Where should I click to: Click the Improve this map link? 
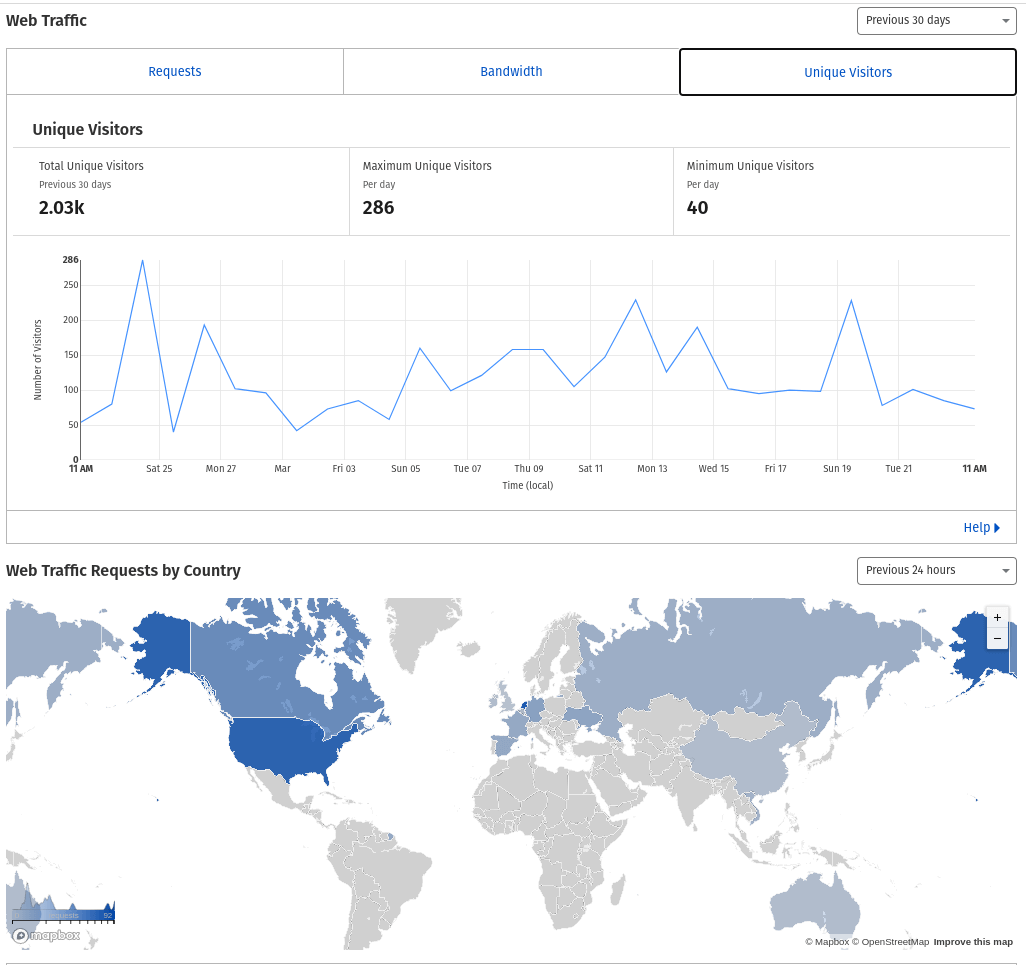(x=973, y=942)
